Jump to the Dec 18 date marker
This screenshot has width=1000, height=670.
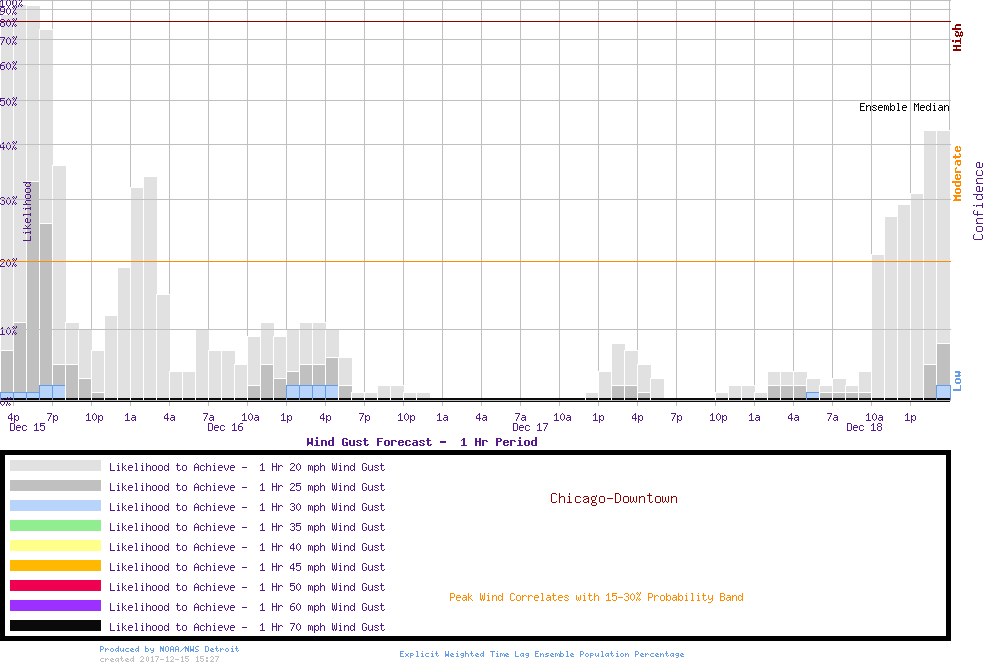[864, 427]
